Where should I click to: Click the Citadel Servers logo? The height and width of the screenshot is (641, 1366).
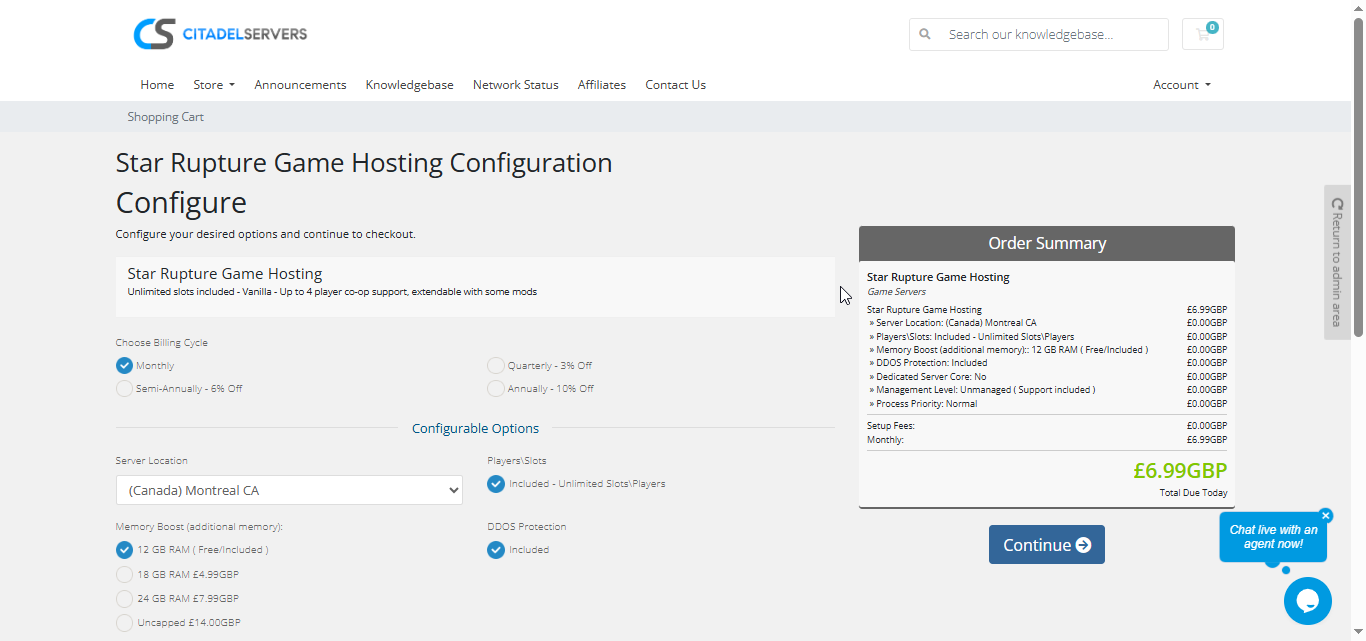pyautogui.click(x=220, y=34)
